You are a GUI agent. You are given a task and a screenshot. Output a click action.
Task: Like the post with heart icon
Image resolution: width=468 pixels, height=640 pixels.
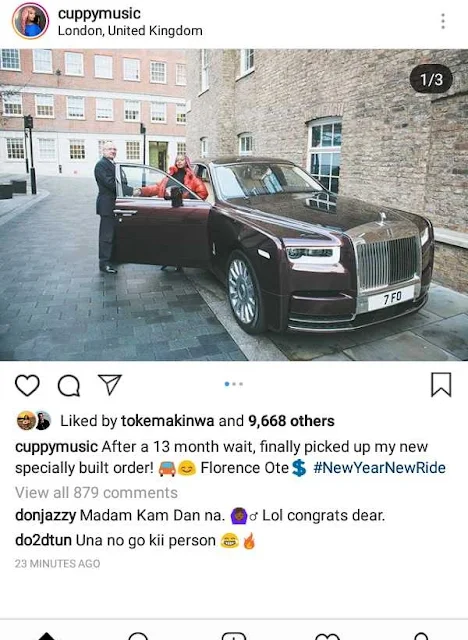pyautogui.click(x=27, y=385)
